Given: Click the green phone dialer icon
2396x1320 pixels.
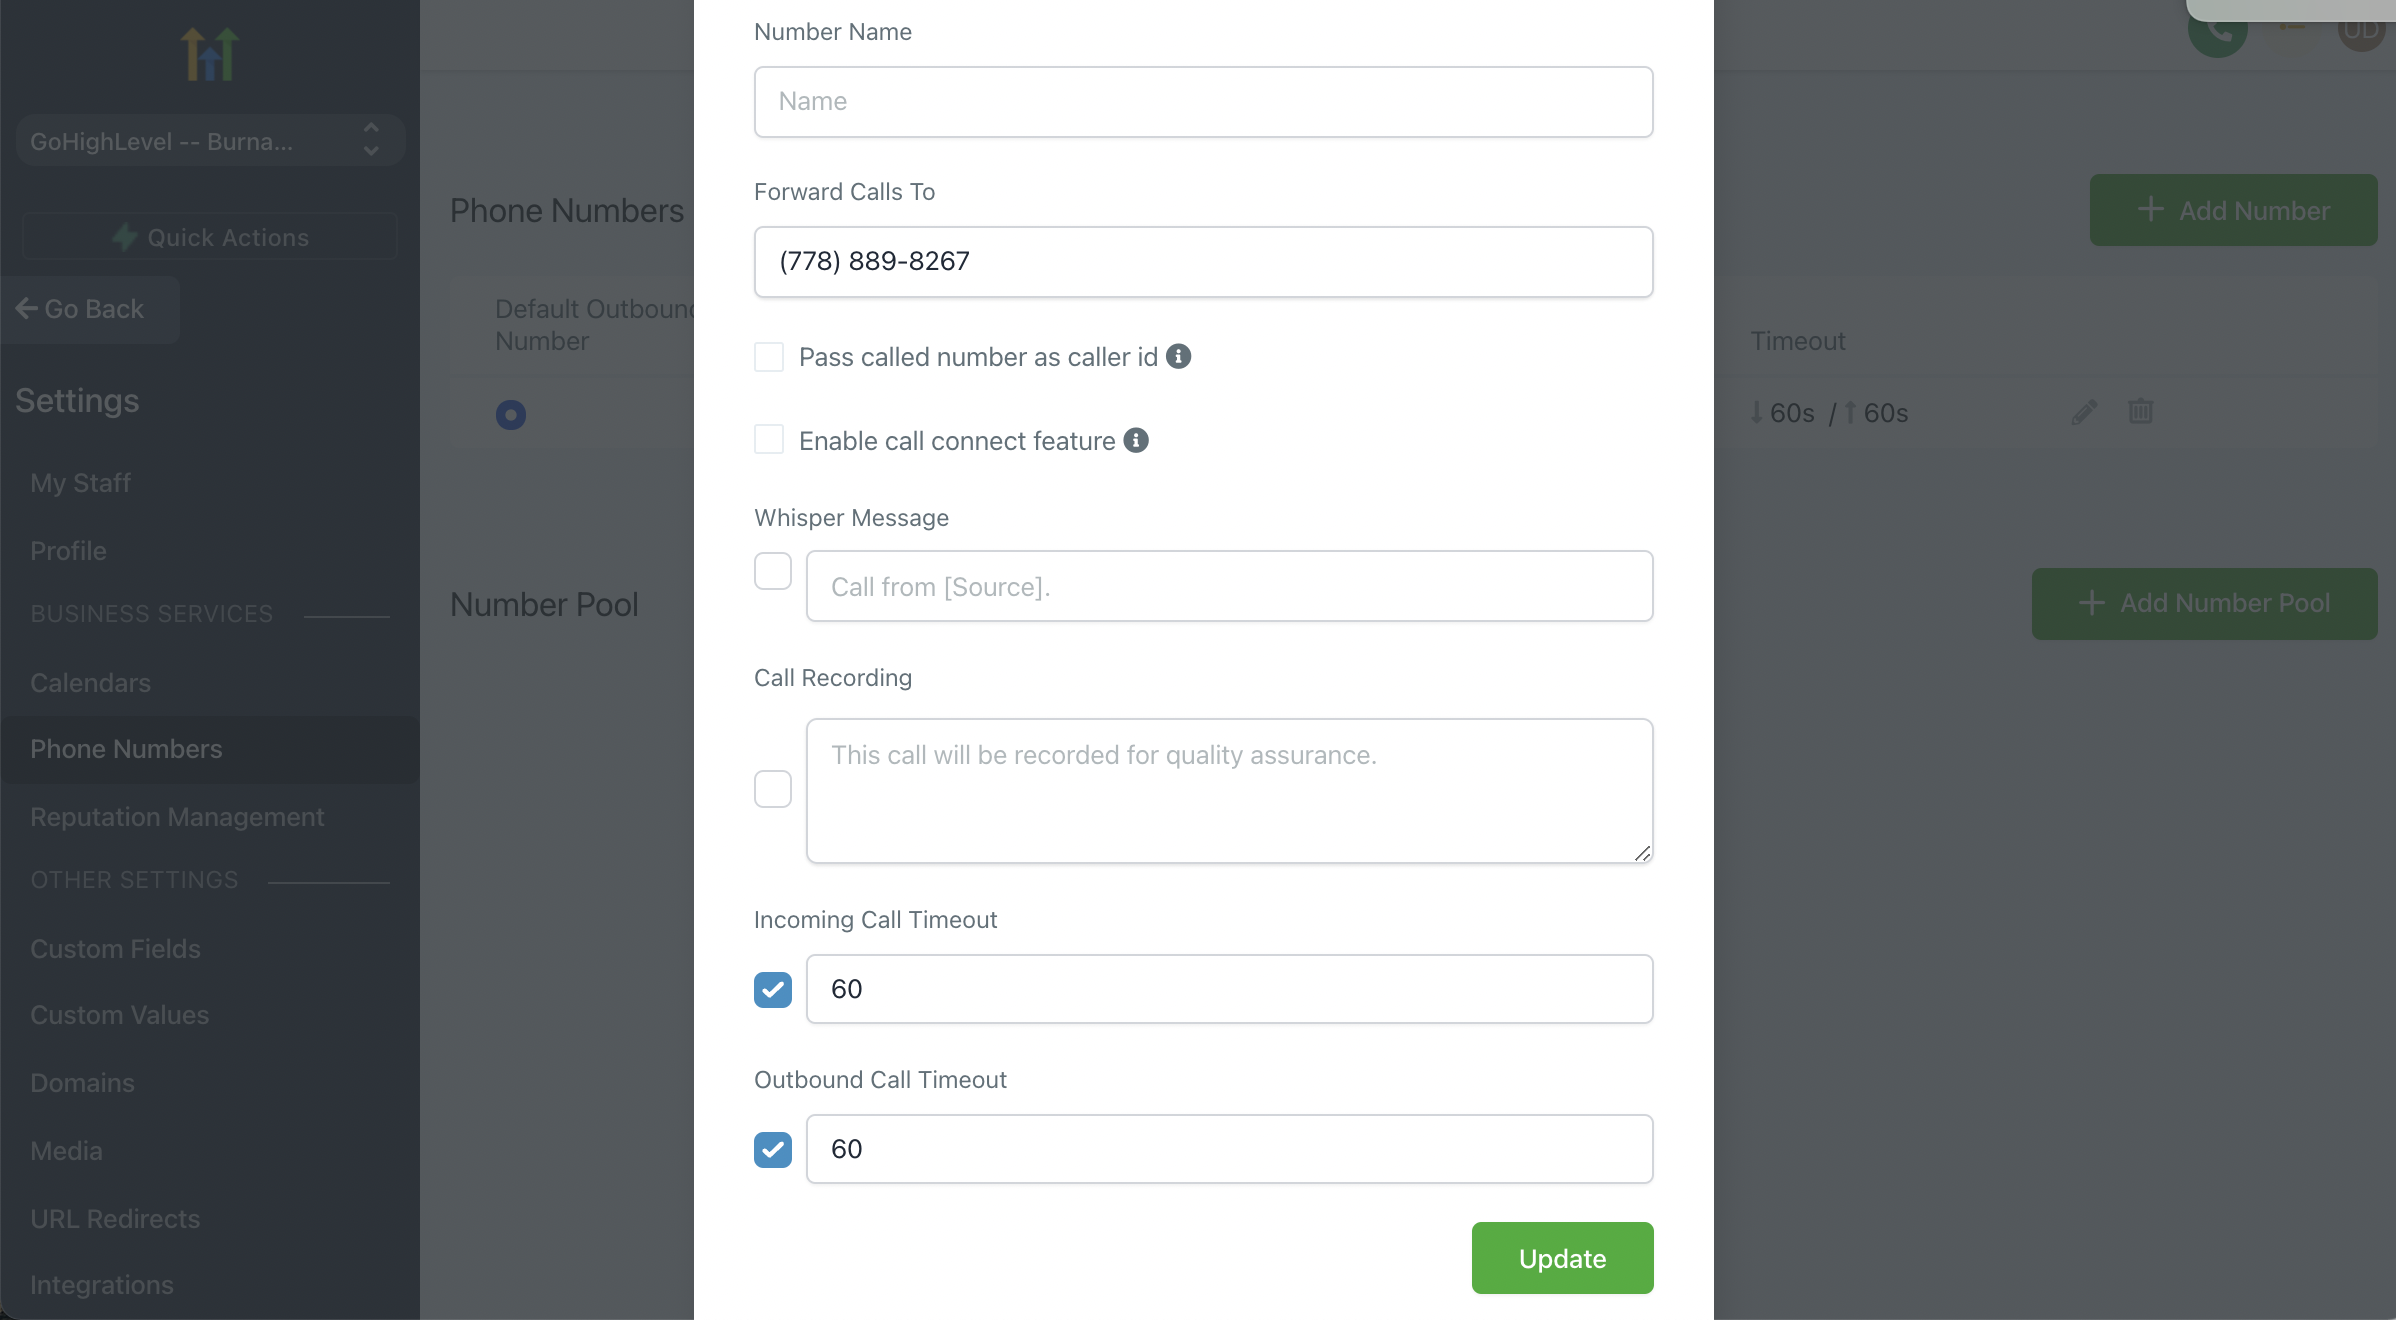Looking at the screenshot, I should point(2217,32).
